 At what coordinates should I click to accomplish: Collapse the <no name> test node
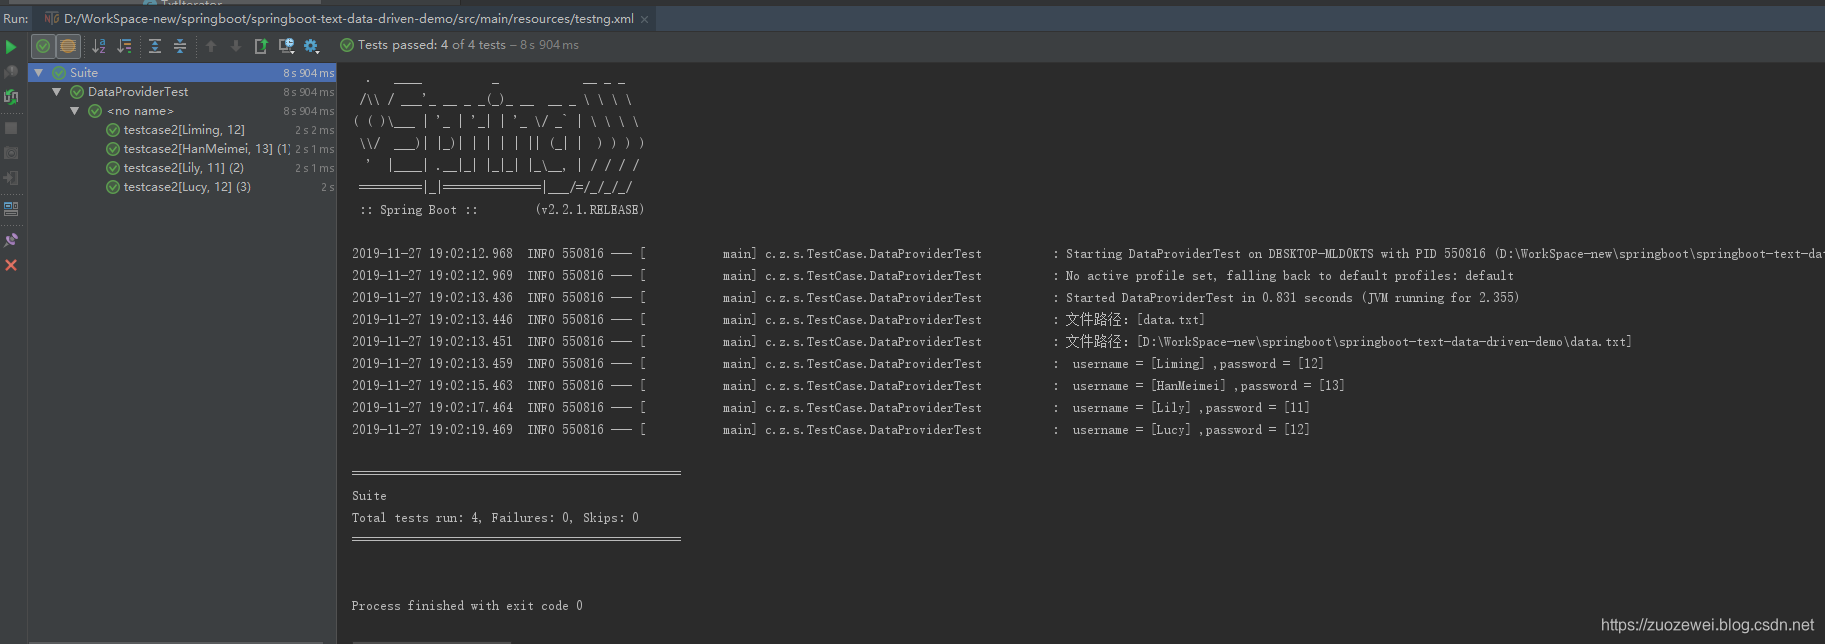(x=75, y=111)
